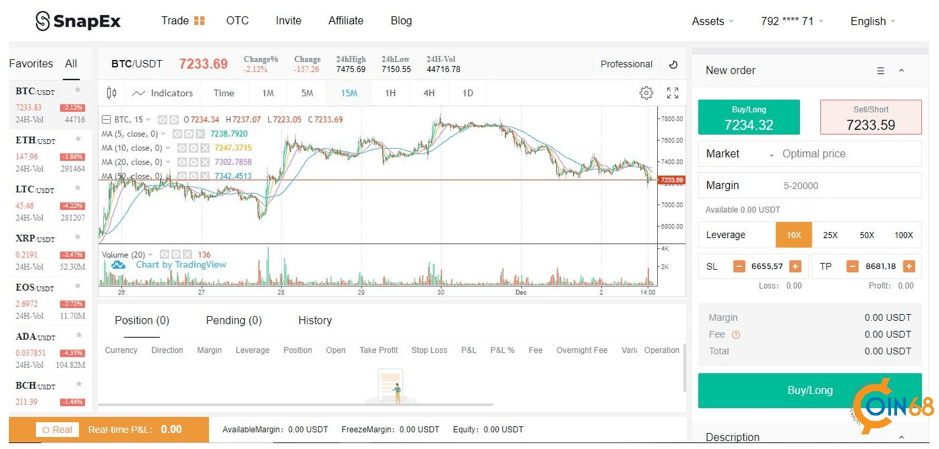Open the Affiliate page
939x449 pixels.
[346, 20]
